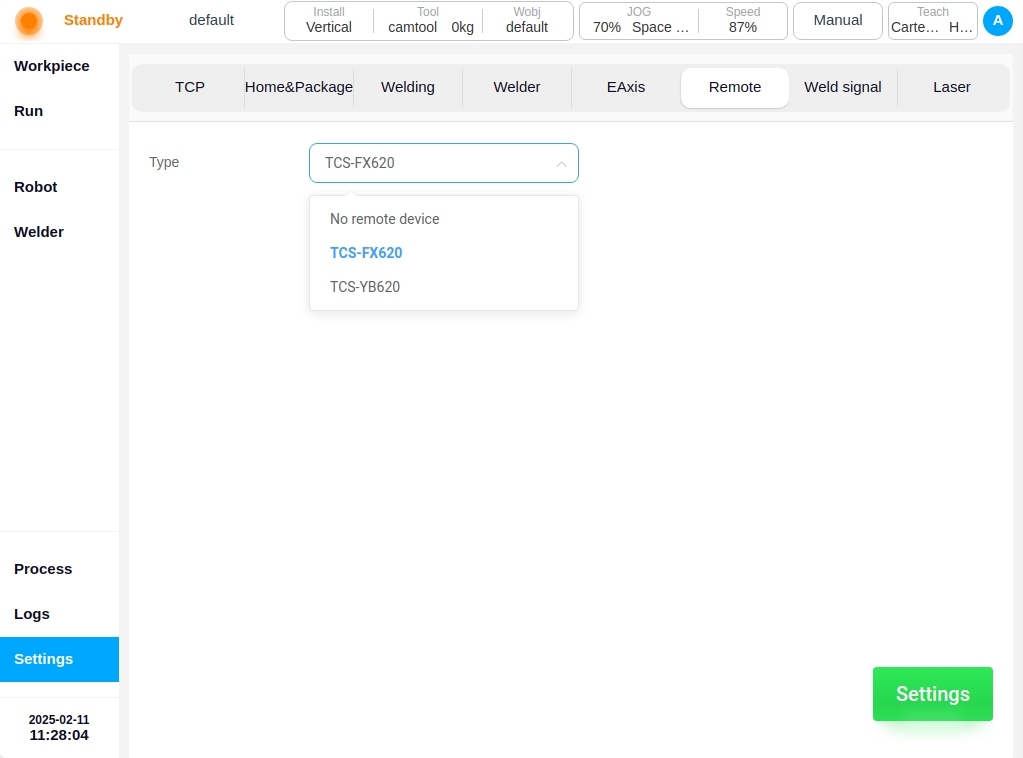
Task: Go to the Welding tab
Action: pos(408,87)
